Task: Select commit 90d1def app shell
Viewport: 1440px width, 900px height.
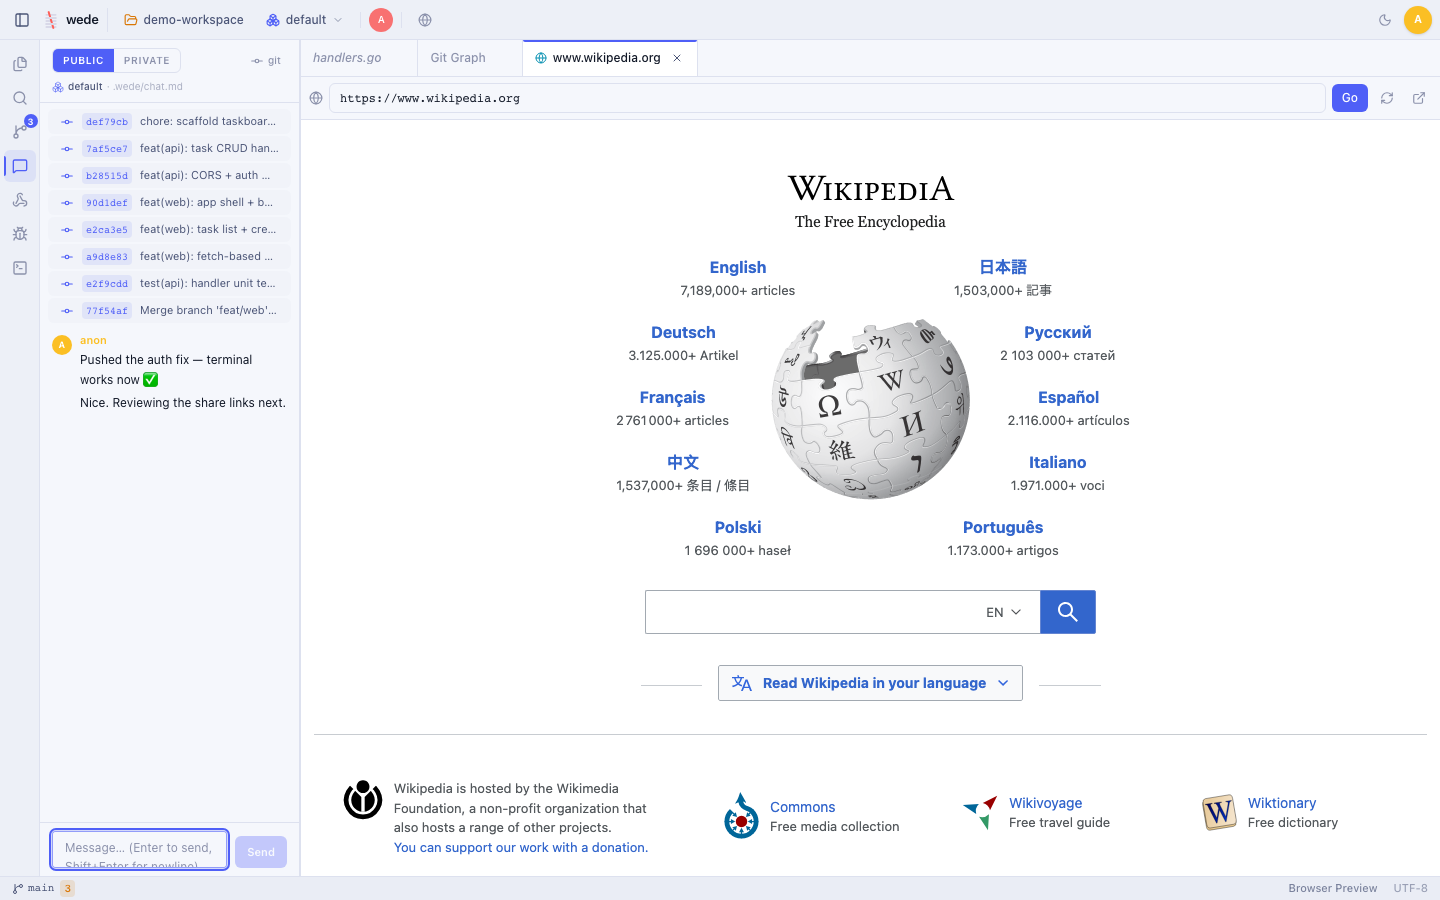Action: pyautogui.click(x=170, y=203)
